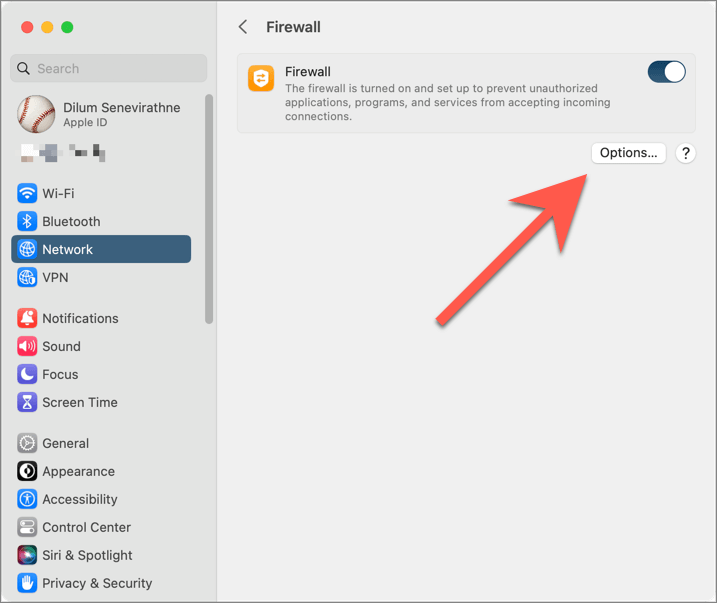The height and width of the screenshot is (603, 717).
Task: Click the Screen Time hourglass icon
Action: pos(27,402)
